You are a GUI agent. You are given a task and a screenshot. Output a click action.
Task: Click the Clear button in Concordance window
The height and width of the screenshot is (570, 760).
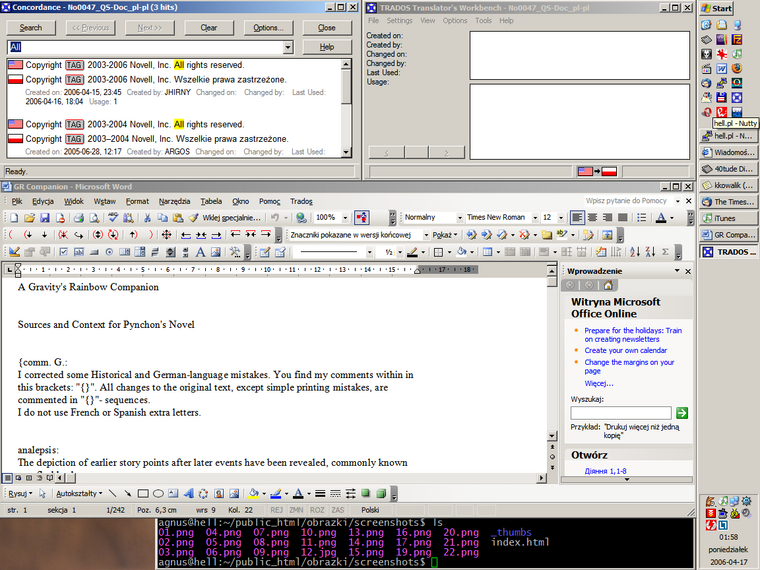pyautogui.click(x=209, y=28)
